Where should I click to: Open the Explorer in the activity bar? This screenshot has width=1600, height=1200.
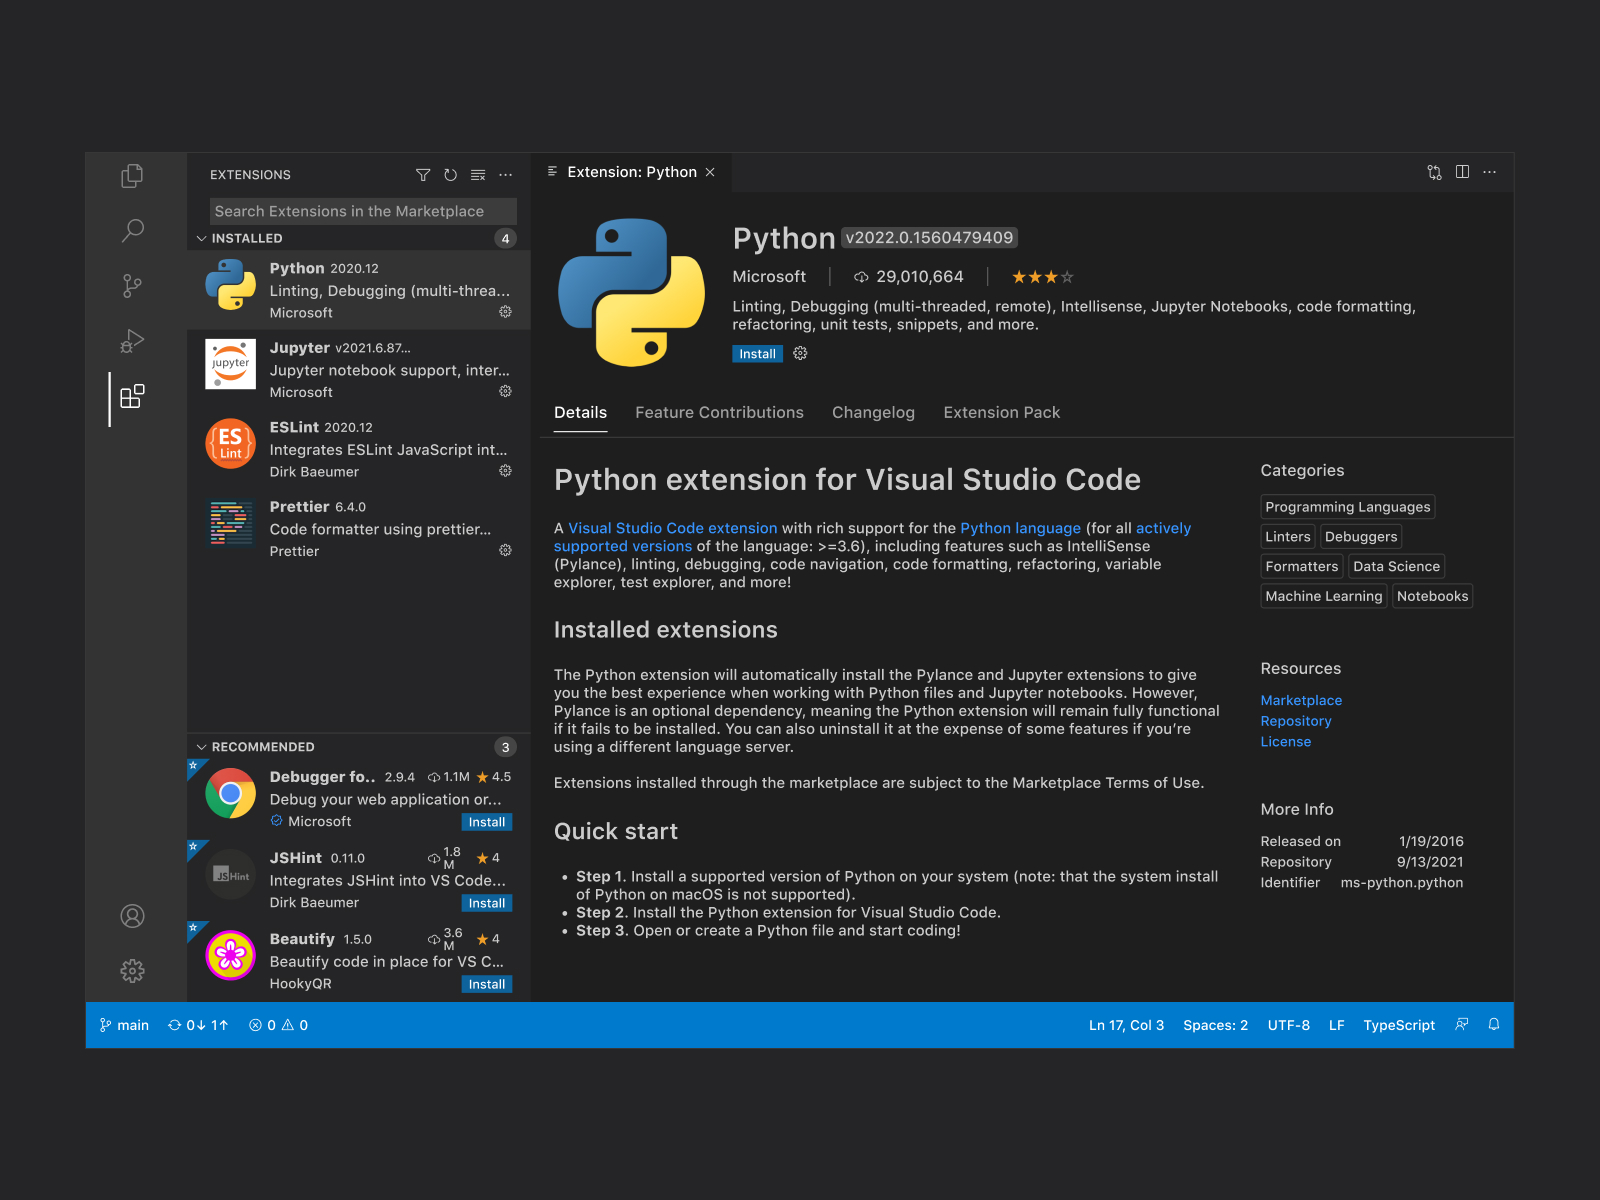131,175
